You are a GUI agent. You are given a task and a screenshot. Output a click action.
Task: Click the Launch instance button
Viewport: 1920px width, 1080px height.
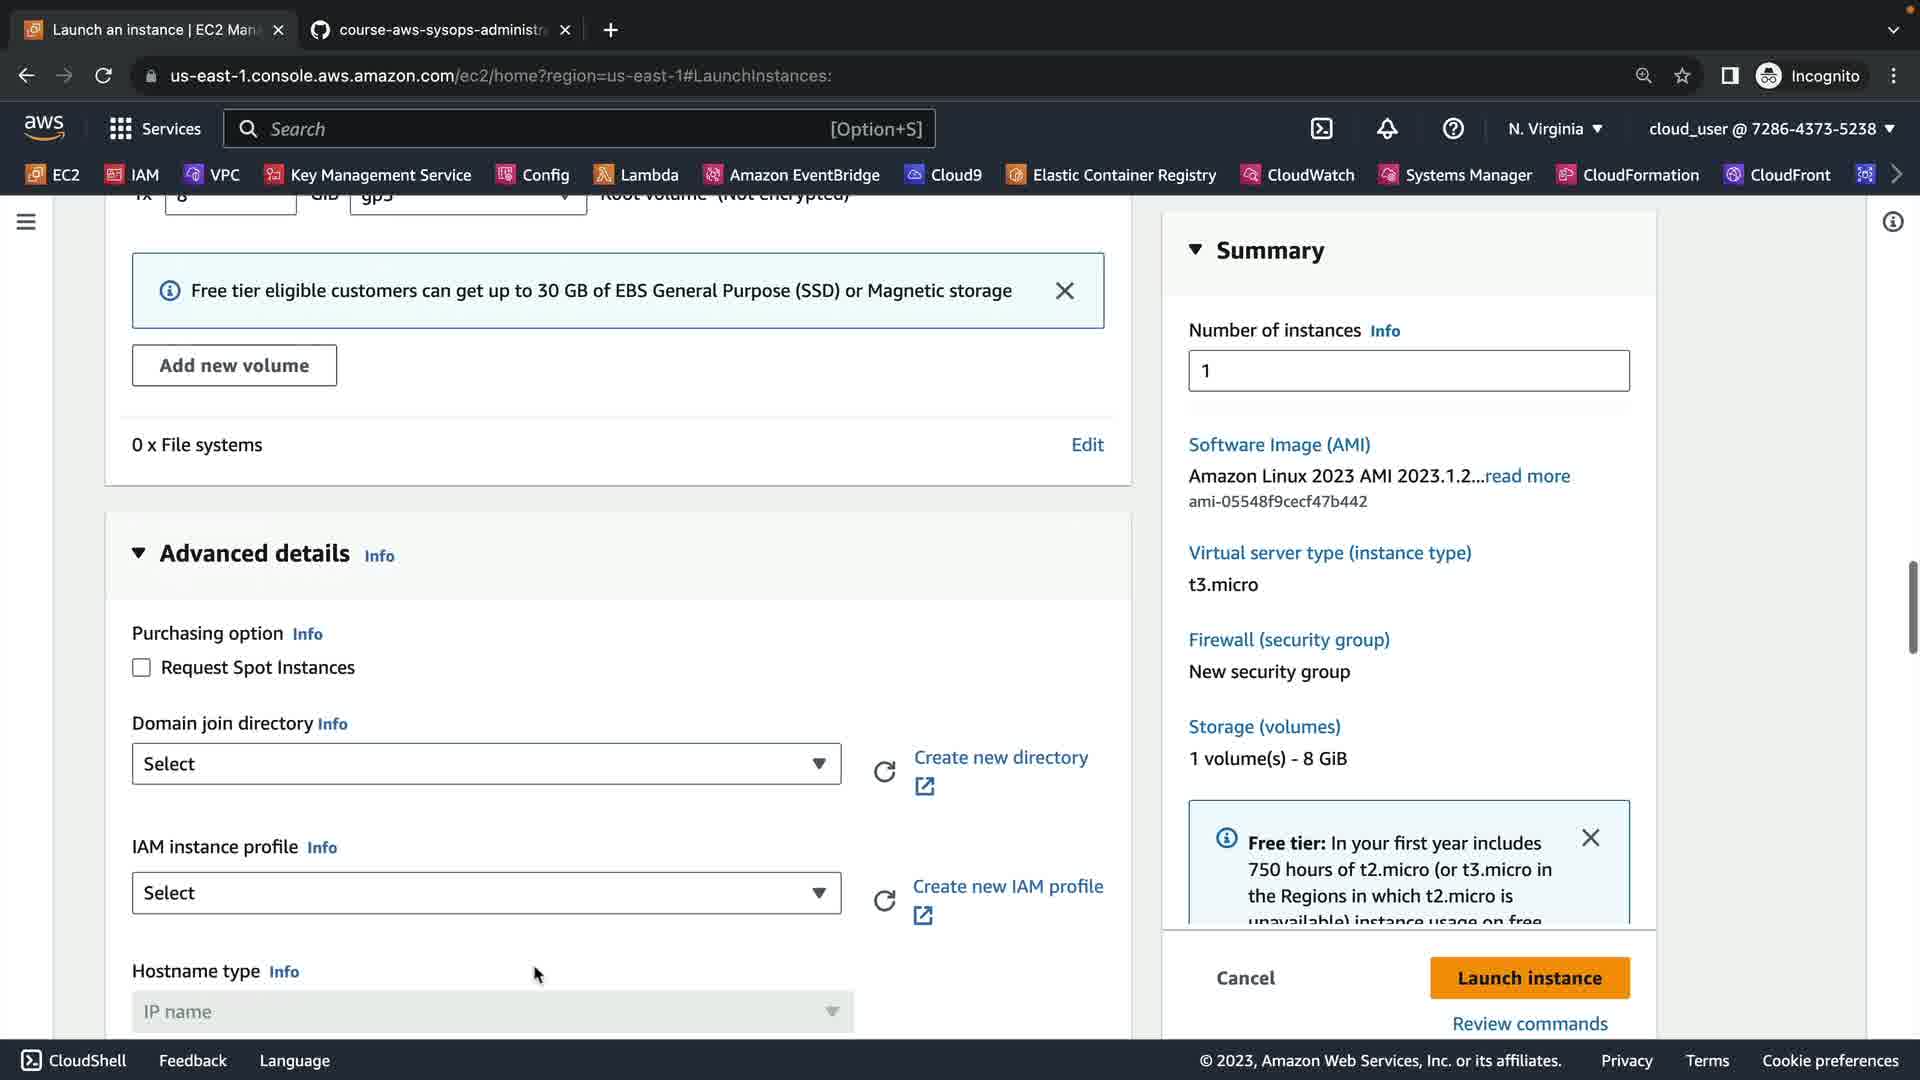(1529, 978)
